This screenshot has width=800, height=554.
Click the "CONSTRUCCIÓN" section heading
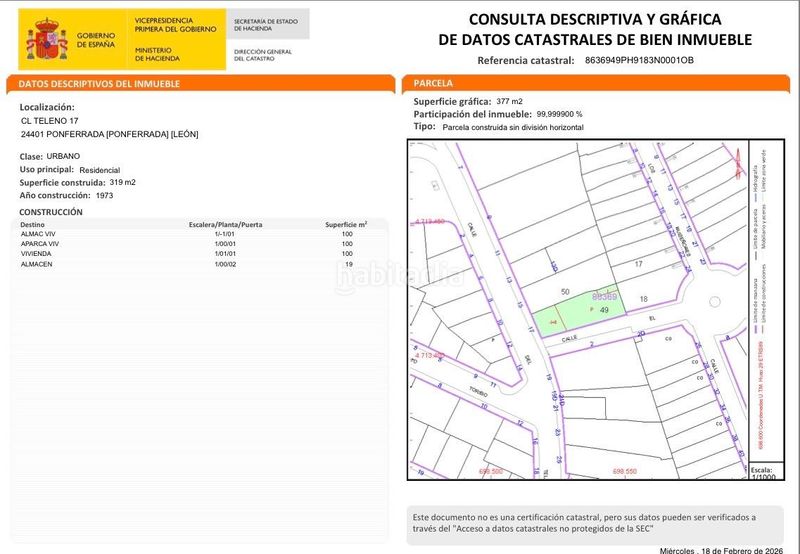point(51,212)
